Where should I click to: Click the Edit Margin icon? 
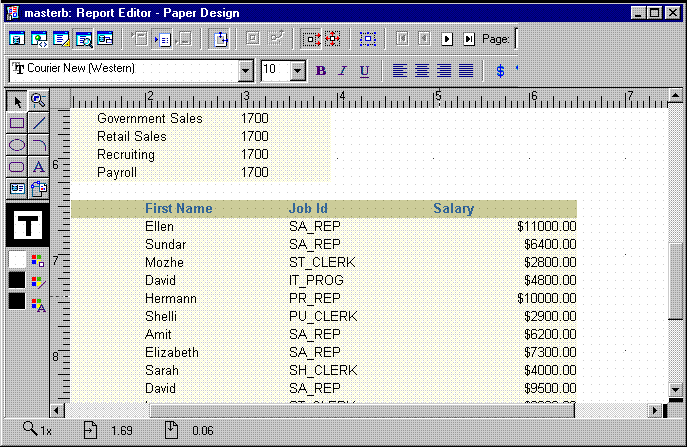tap(220, 39)
